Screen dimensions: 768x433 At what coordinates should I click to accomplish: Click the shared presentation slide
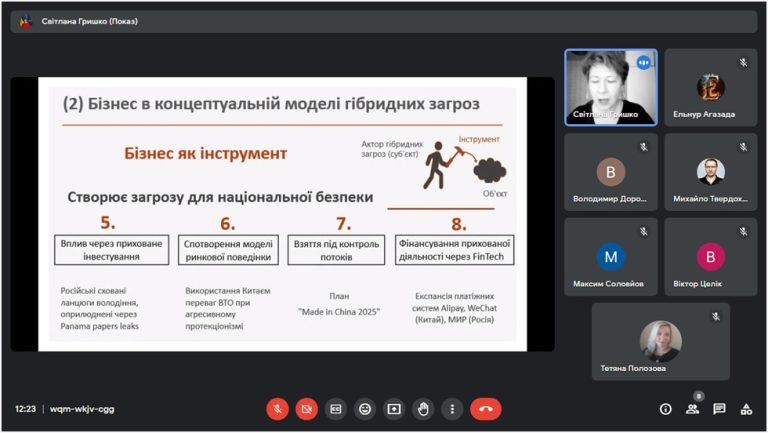coord(283,214)
